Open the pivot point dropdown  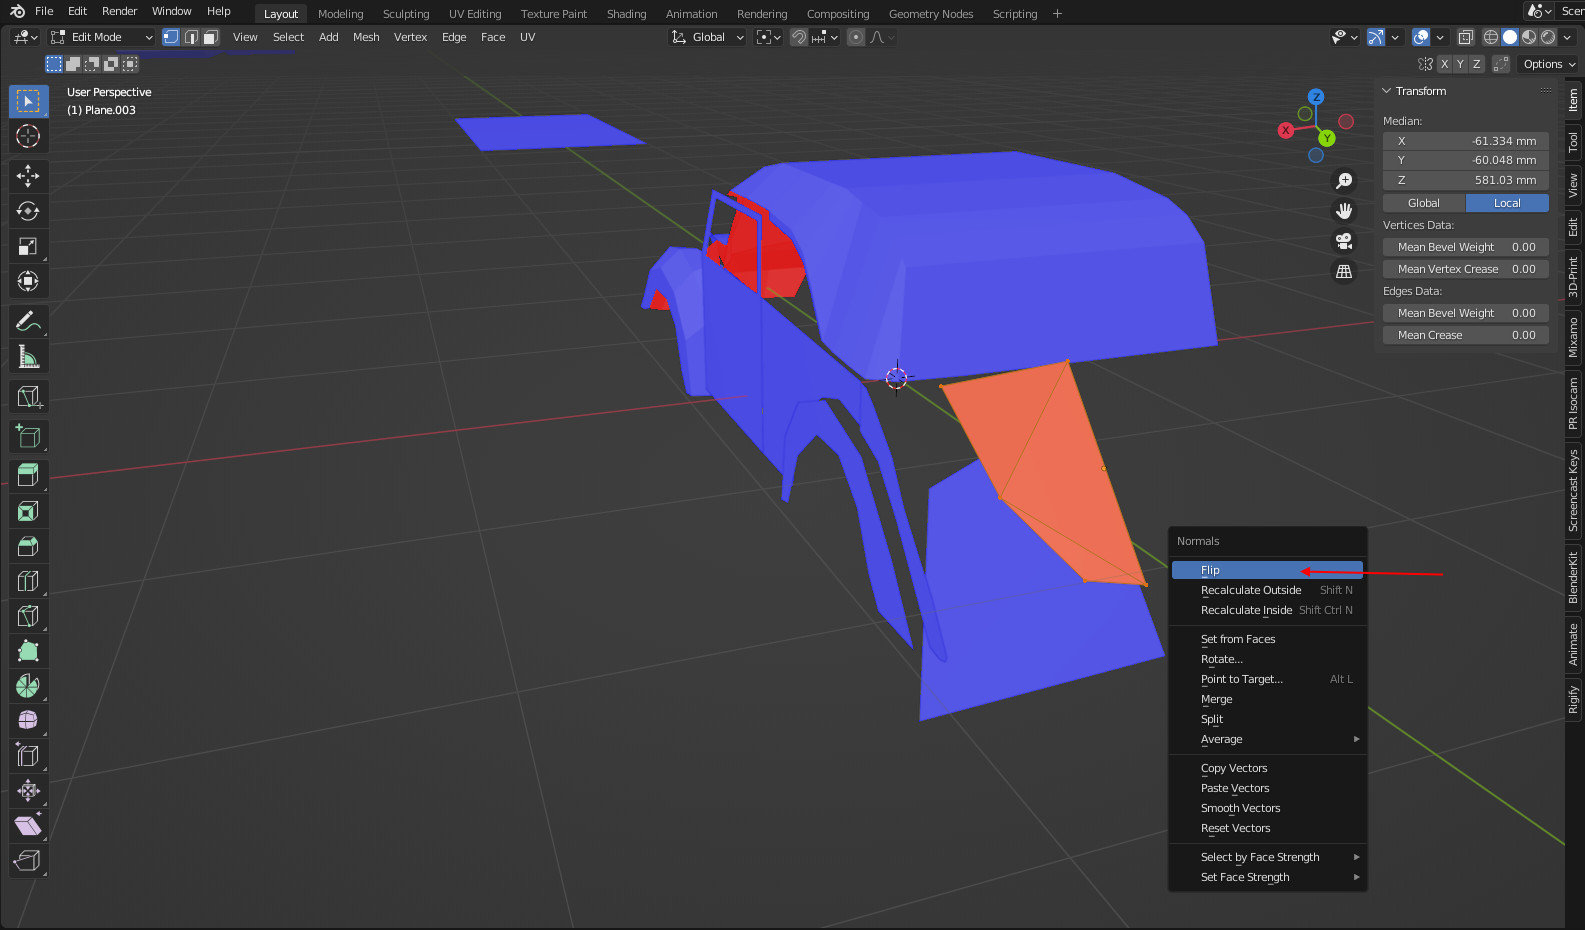(768, 37)
